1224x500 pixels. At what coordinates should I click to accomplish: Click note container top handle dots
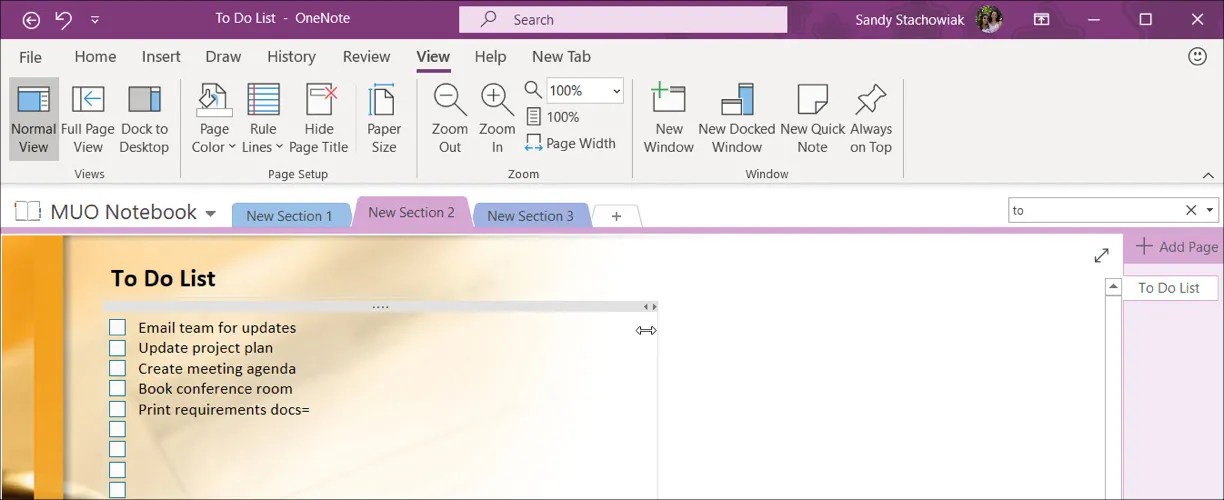[x=380, y=307]
